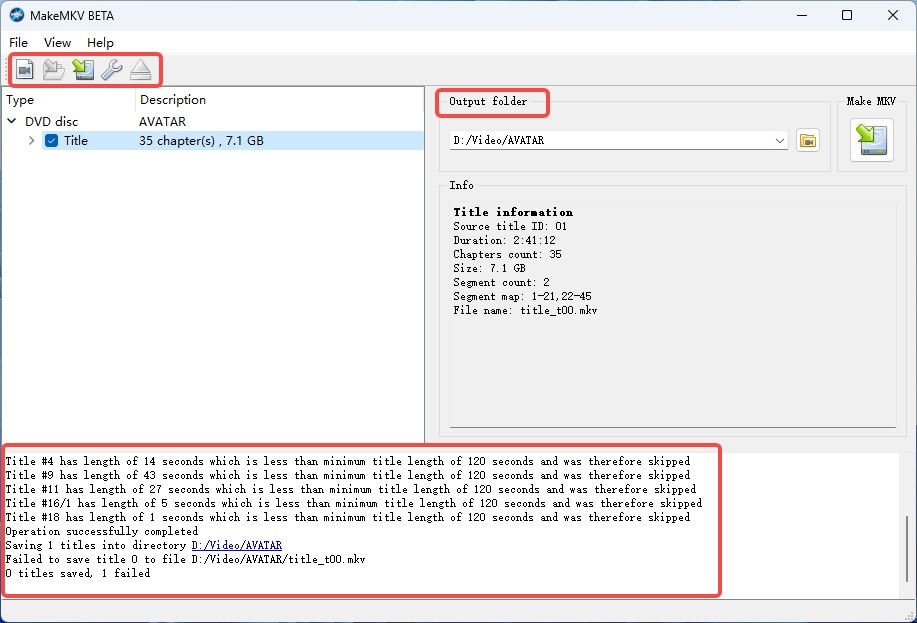Follow the D:/Video/AVATAR link in the log
This screenshot has width=917, height=623.
click(236, 545)
